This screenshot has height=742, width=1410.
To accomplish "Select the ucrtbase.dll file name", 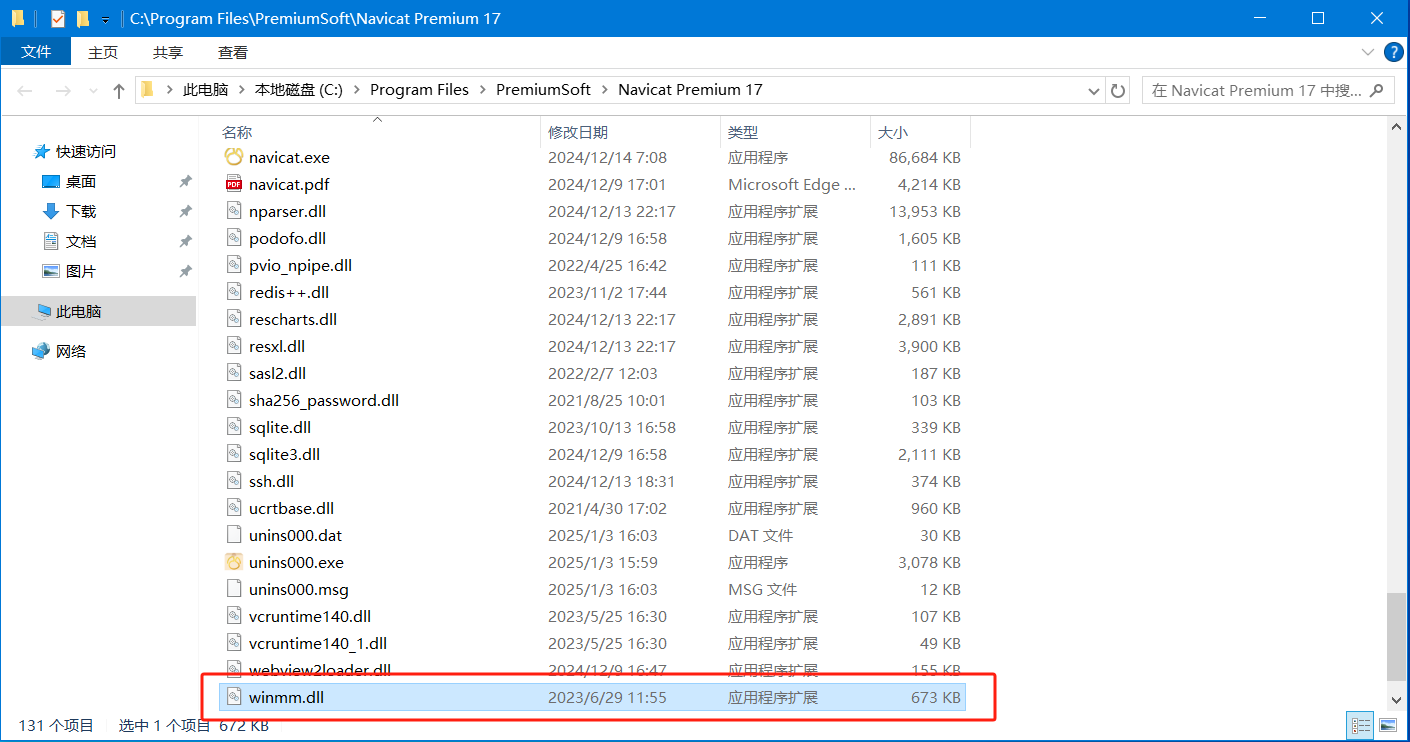I will pyautogui.click(x=291, y=508).
